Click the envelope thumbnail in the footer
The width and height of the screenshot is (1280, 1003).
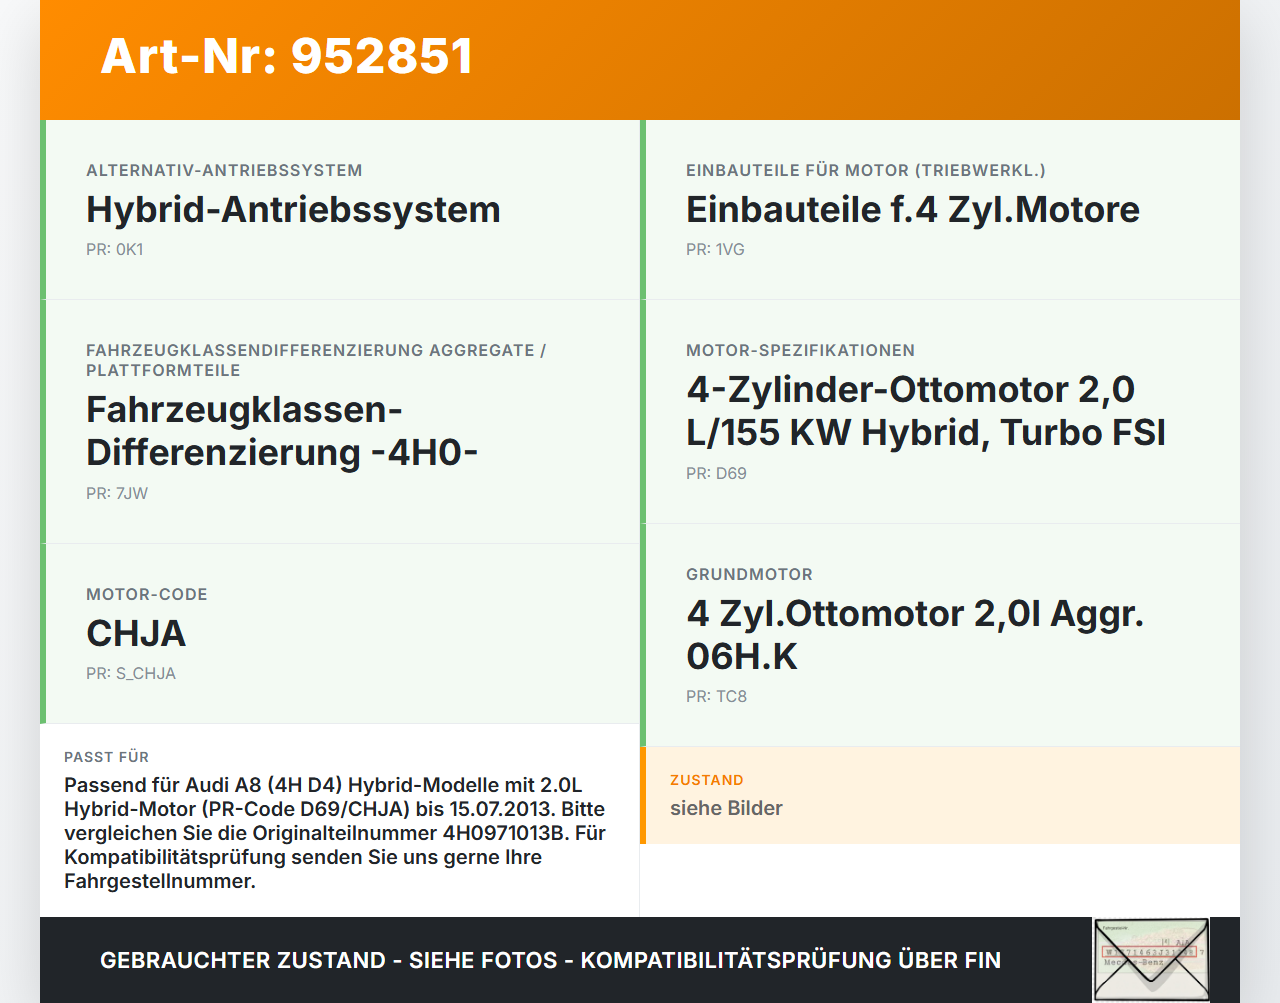1151,960
